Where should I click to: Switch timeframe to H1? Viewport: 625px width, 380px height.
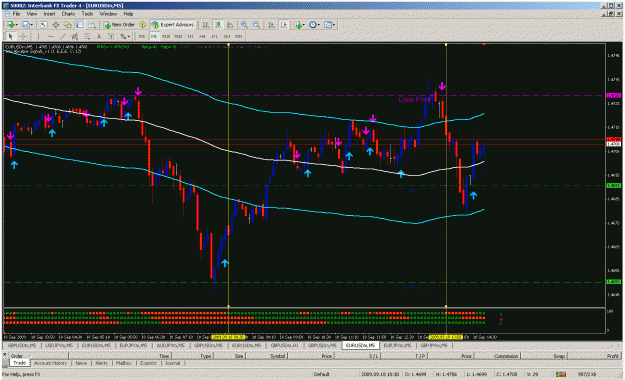[191, 36]
